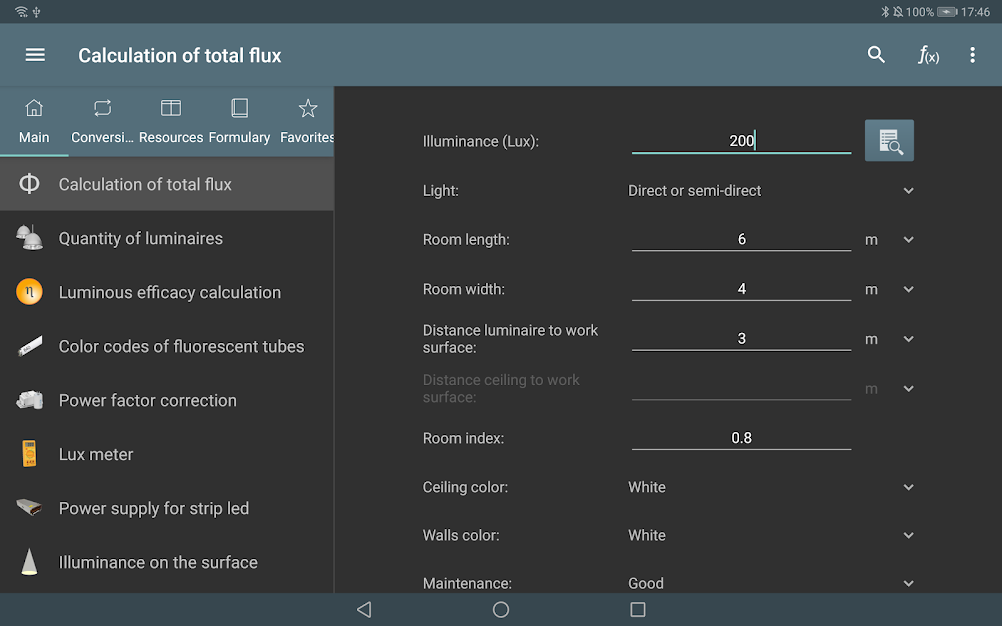This screenshot has width=1002, height=626.
Task: Expand the Room width unit dropdown
Action: pyautogui.click(x=908, y=289)
